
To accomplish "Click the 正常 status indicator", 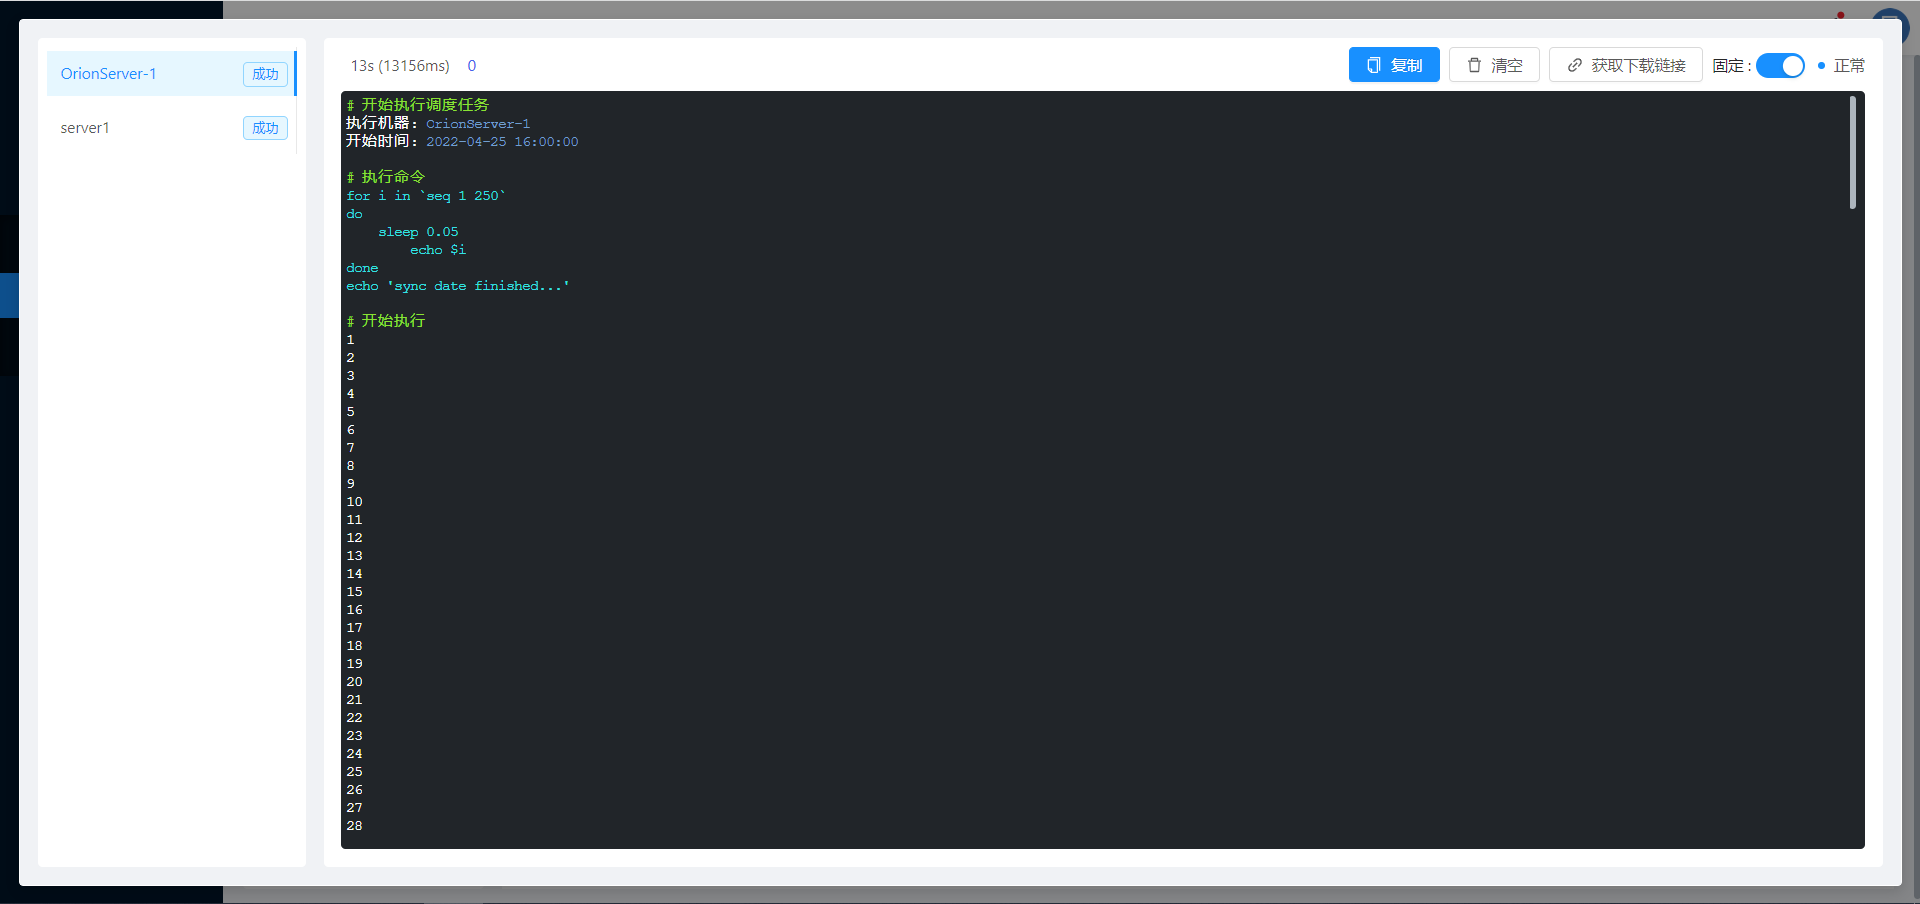I will point(1841,66).
